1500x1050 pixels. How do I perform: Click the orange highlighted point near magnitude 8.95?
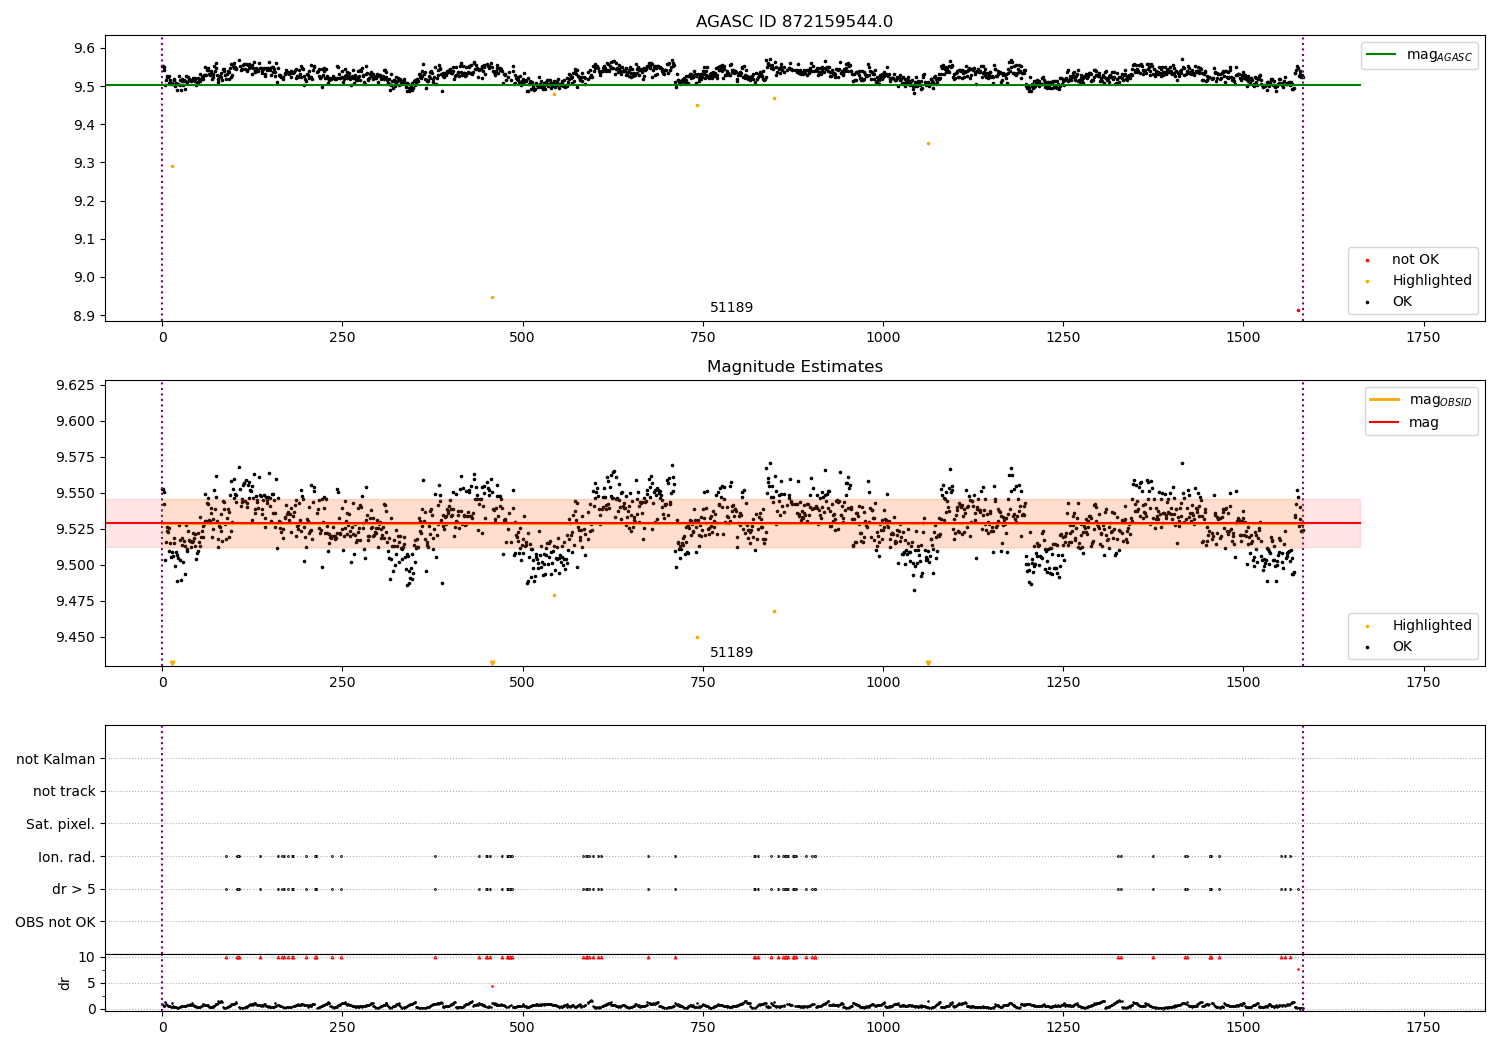pos(492,297)
